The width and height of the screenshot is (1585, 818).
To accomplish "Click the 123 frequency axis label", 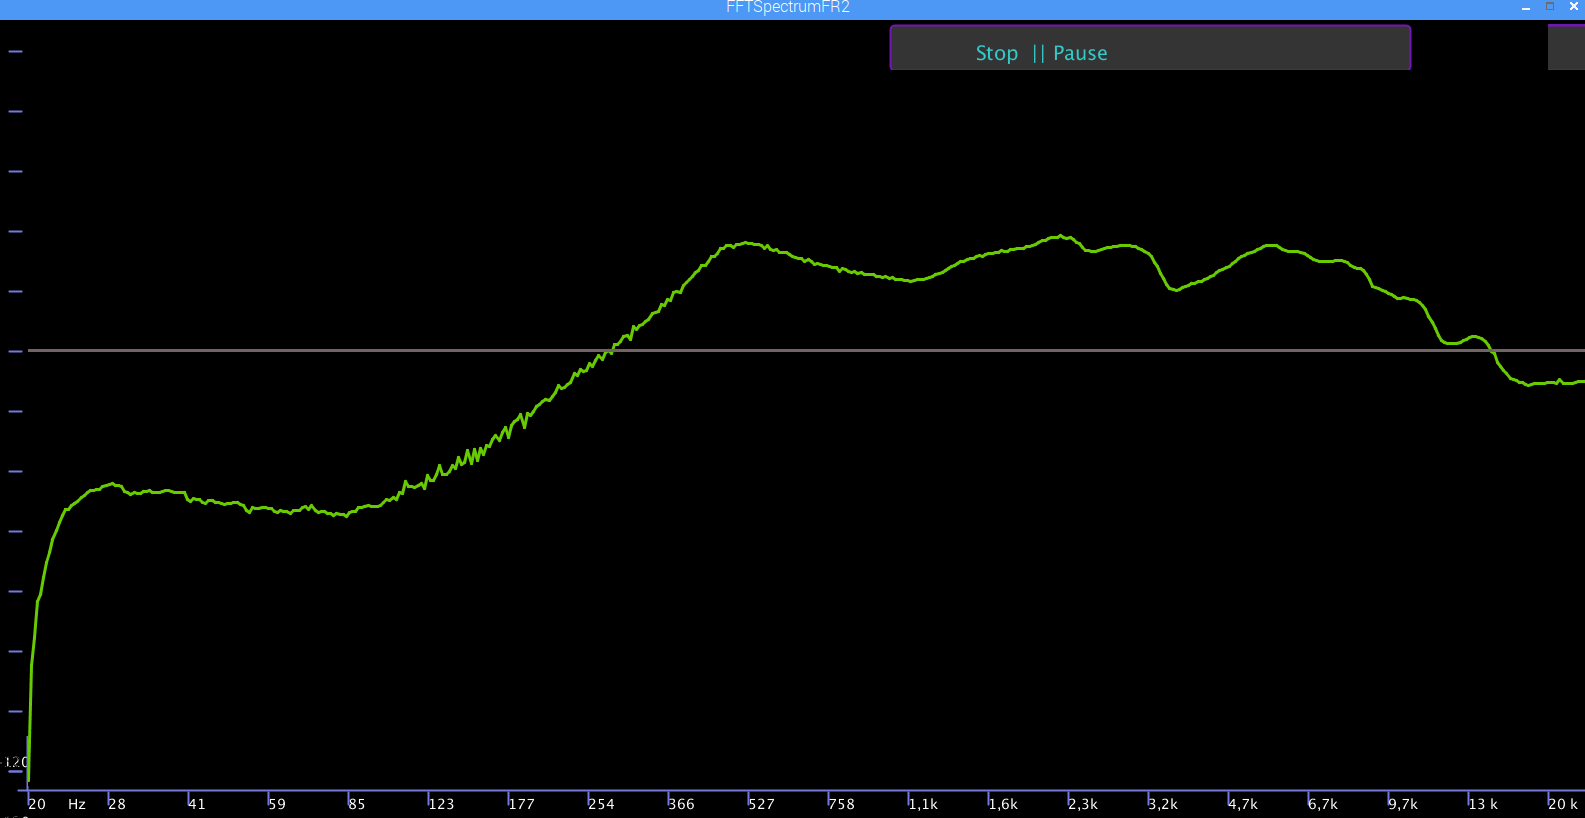I will coord(441,804).
